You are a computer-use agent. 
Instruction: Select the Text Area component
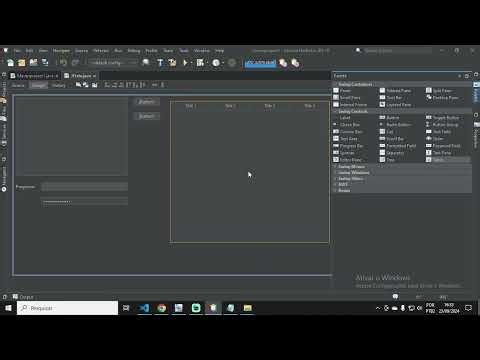click(346, 139)
